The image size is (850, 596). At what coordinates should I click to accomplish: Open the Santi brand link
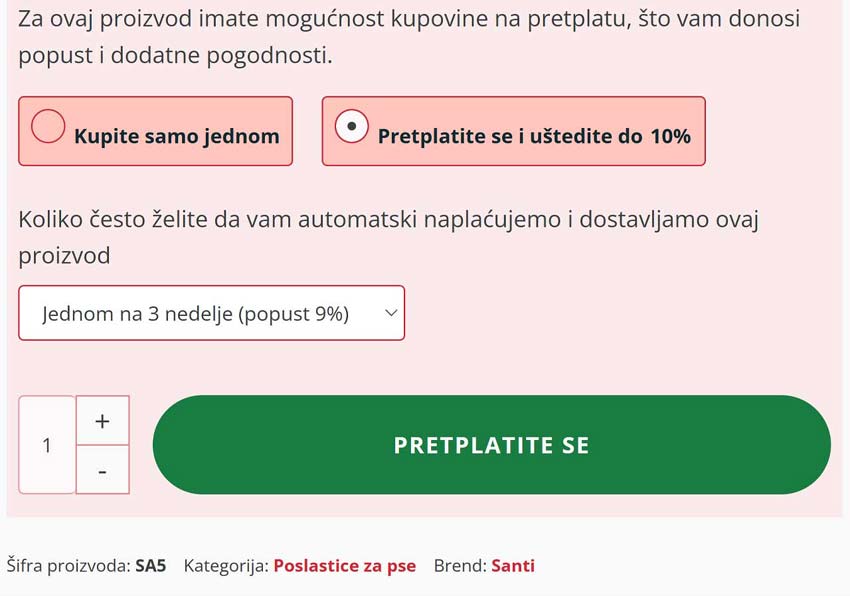(x=513, y=566)
